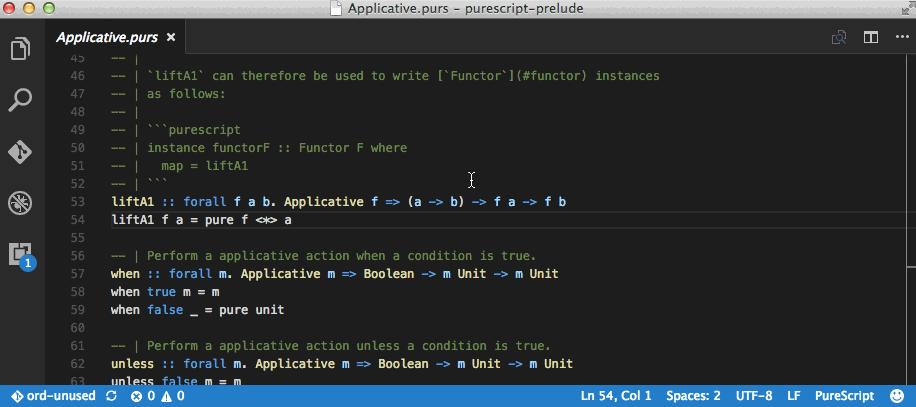Click Ln 54, Col 1 position indicator
Image resolution: width=916 pixels, height=407 pixels.
pyautogui.click(x=615, y=396)
